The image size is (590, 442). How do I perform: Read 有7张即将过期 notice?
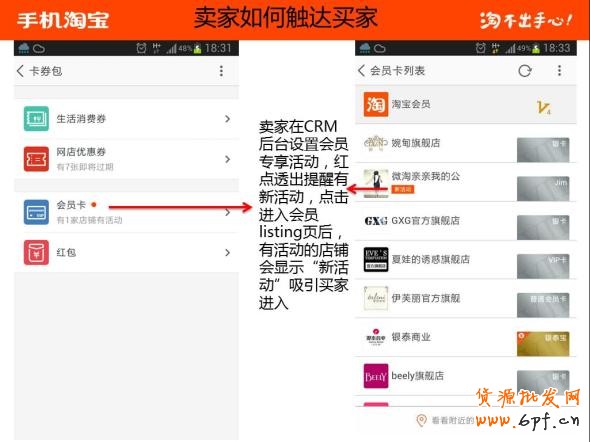click(85, 167)
